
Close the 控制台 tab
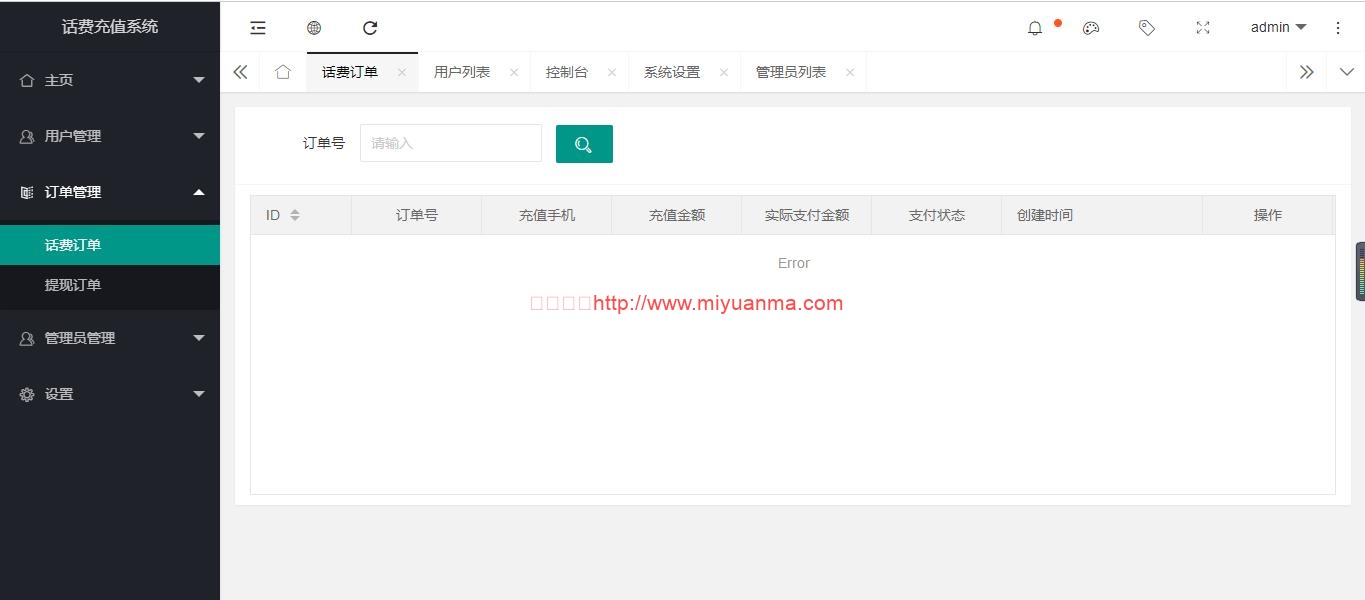coord(612,72)
